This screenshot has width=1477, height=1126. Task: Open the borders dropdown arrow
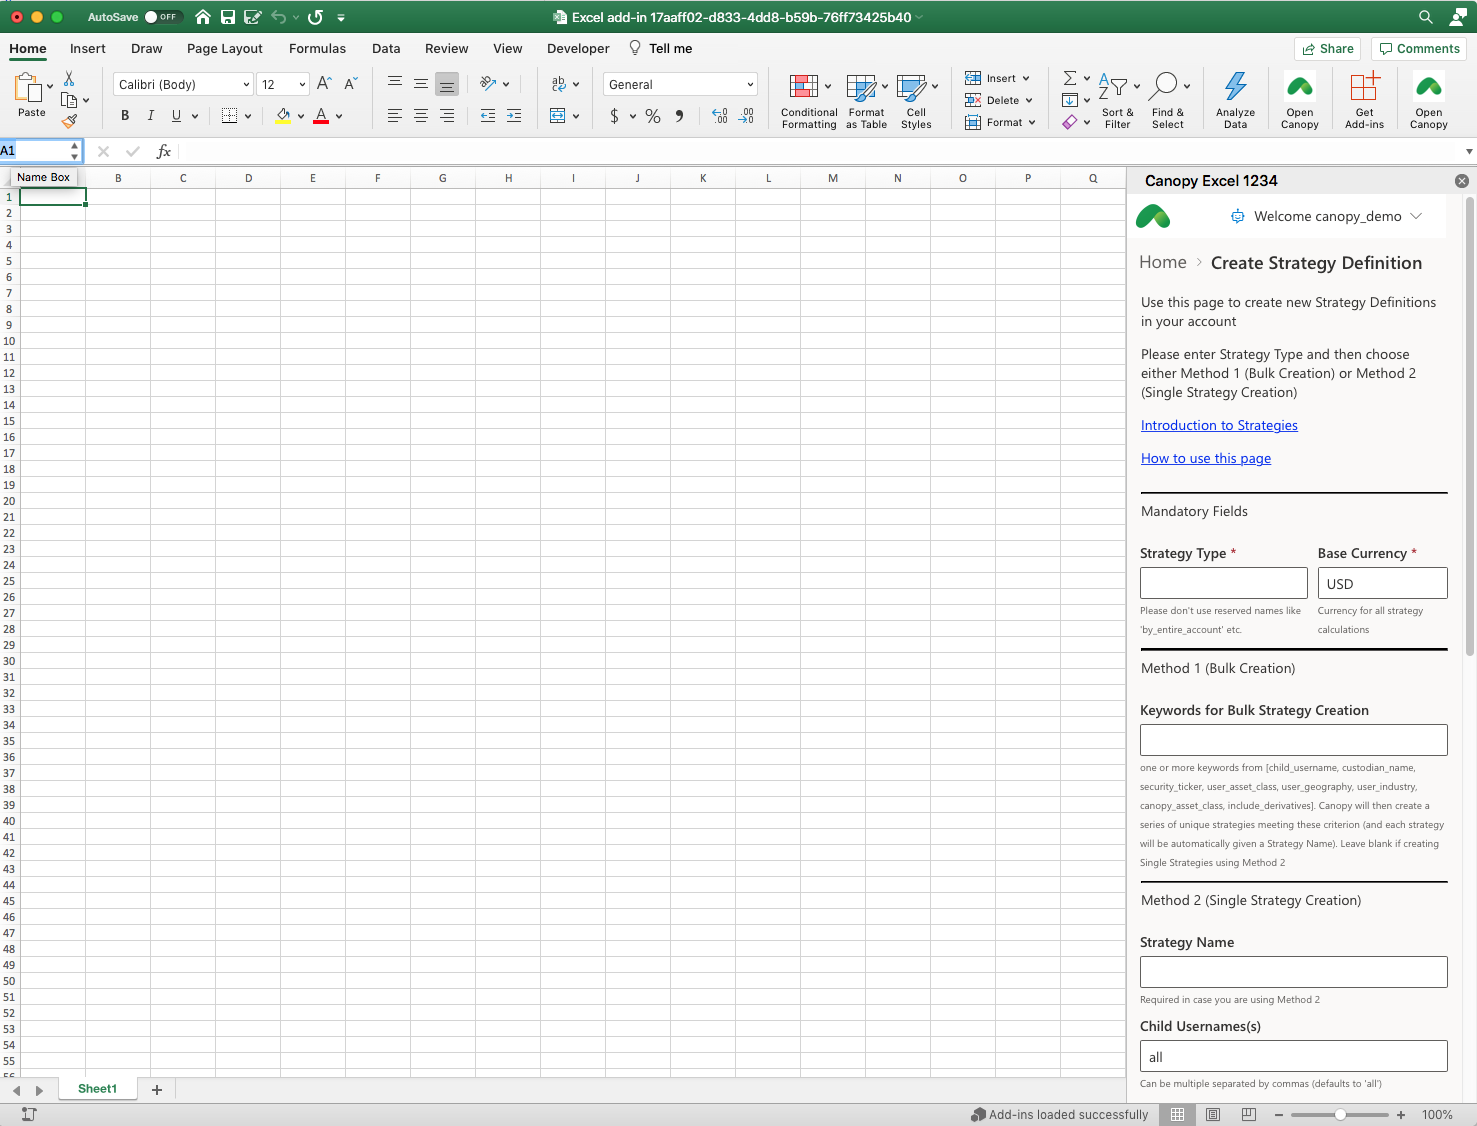point(248,116)
